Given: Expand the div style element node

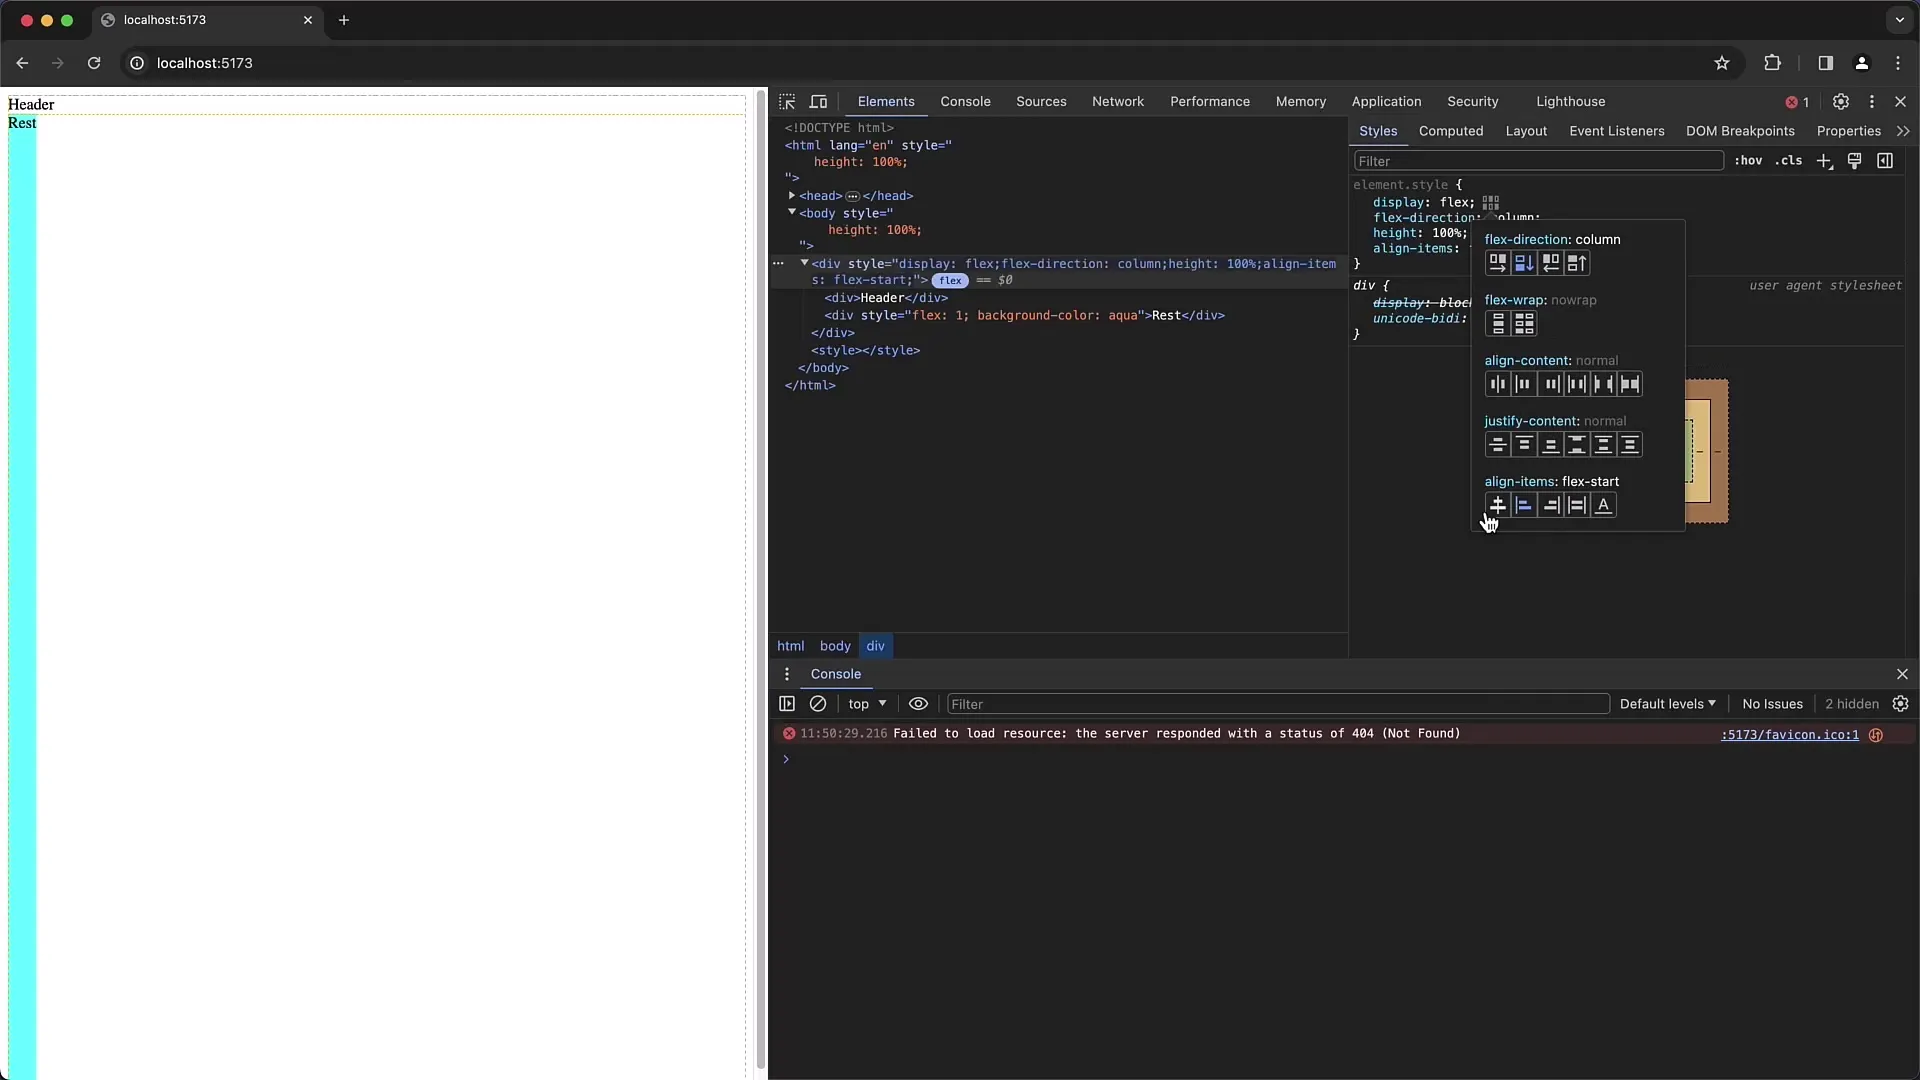Looking at the screenshot, I should coord(806,262).
